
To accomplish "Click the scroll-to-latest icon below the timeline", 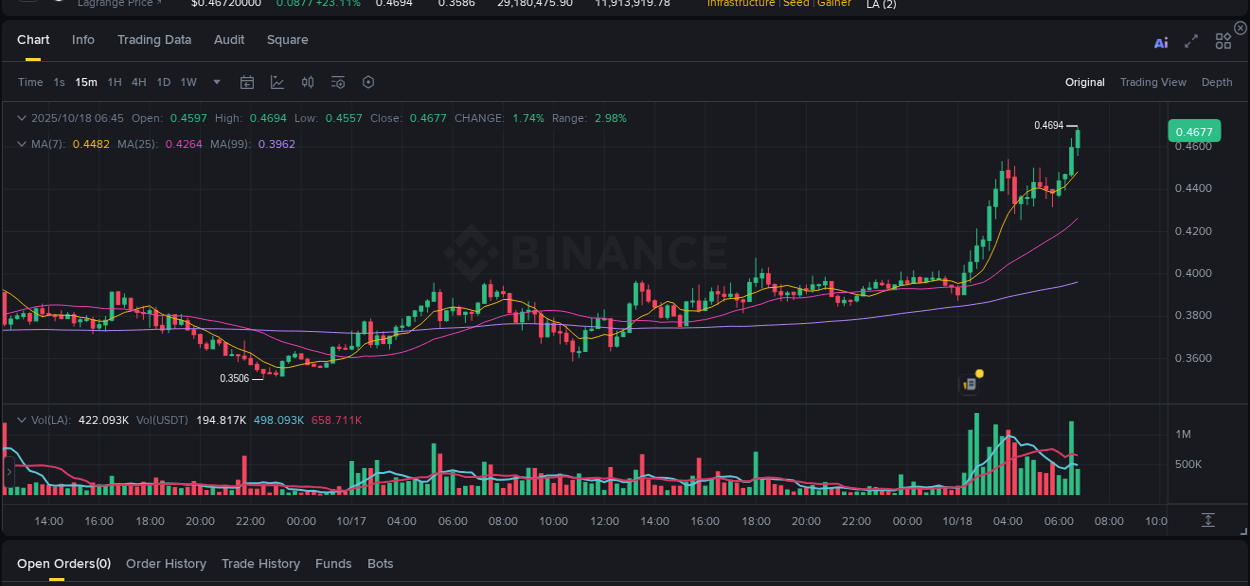I will [1207, 520].
